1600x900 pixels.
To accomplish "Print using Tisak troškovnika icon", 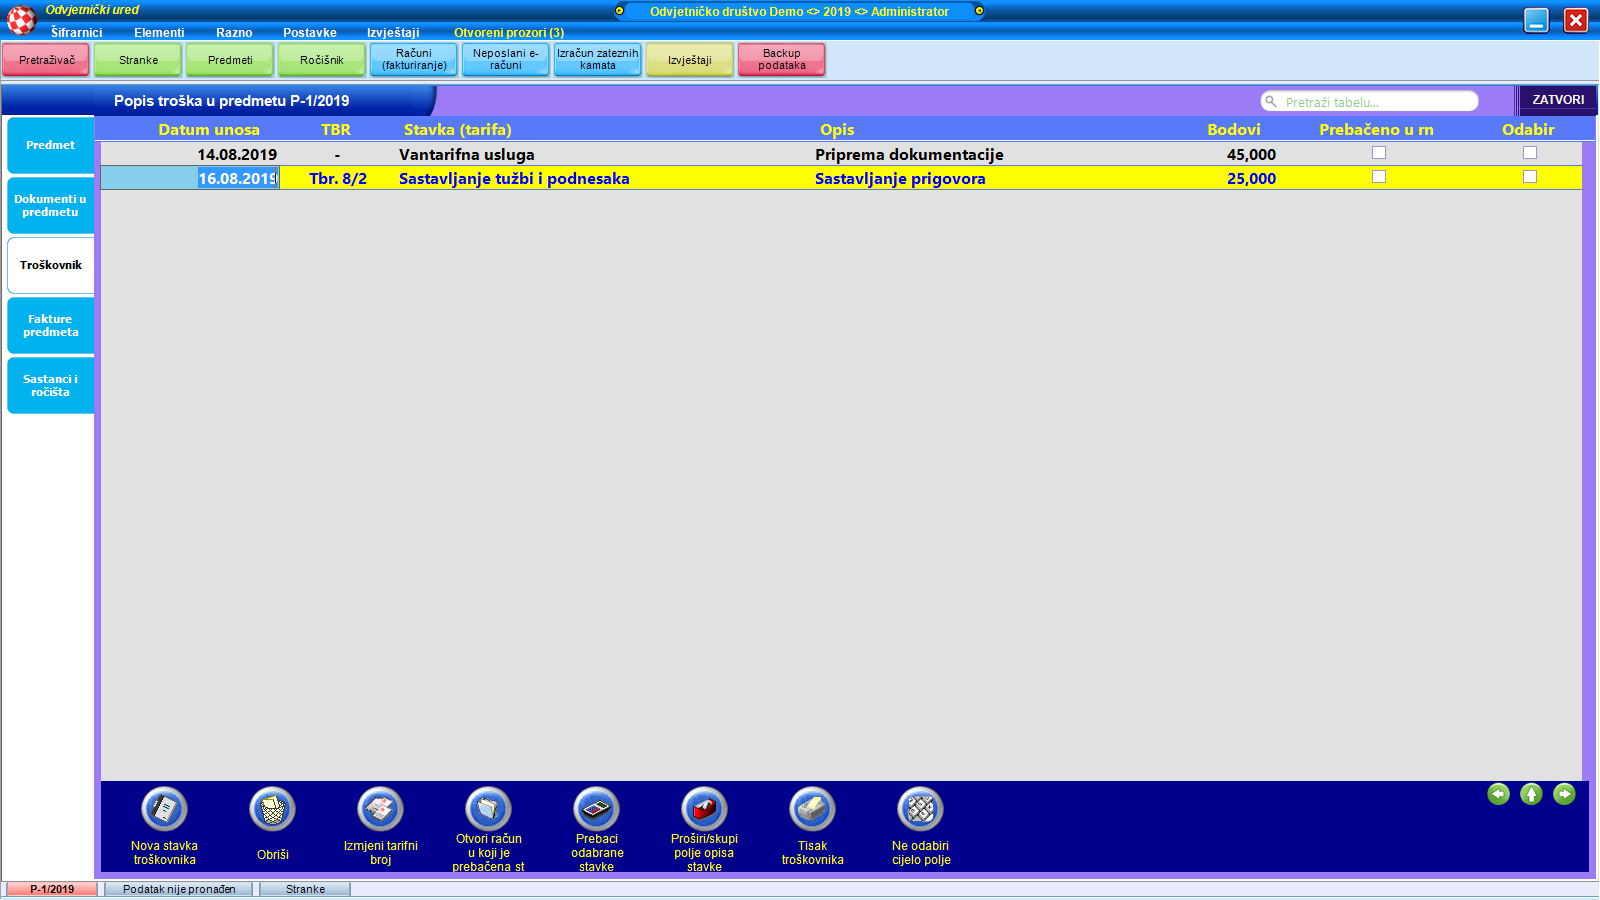I will point(813,809).
